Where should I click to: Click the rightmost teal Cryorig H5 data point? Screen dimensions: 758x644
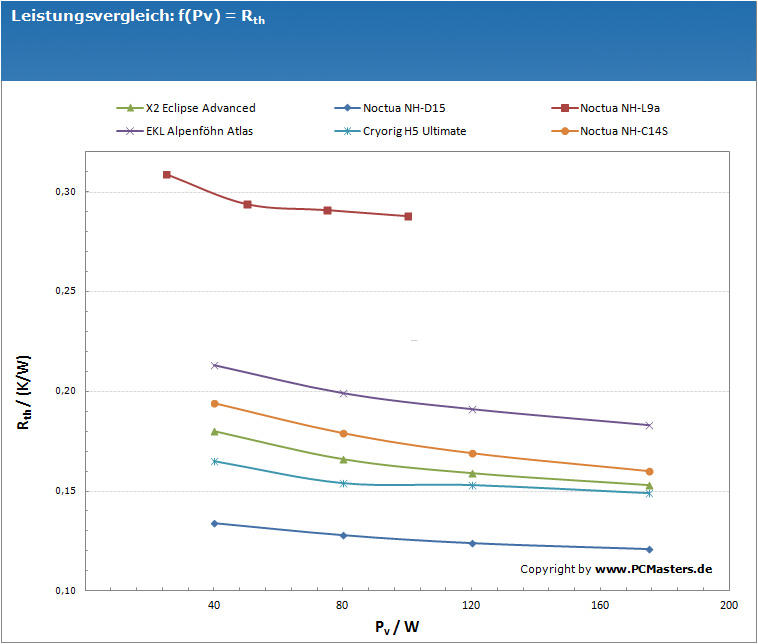[x=649, y=494]
